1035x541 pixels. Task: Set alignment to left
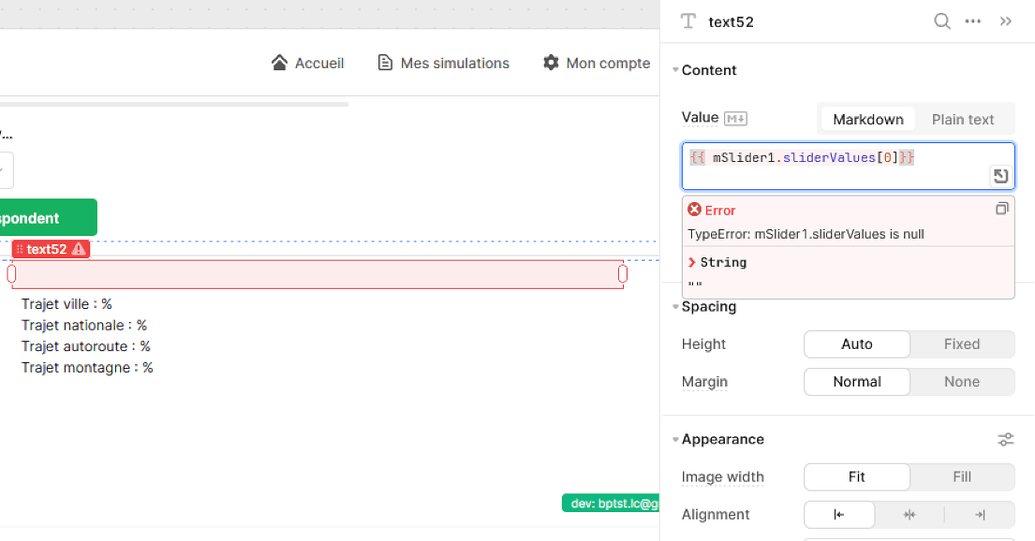(839, 515)
